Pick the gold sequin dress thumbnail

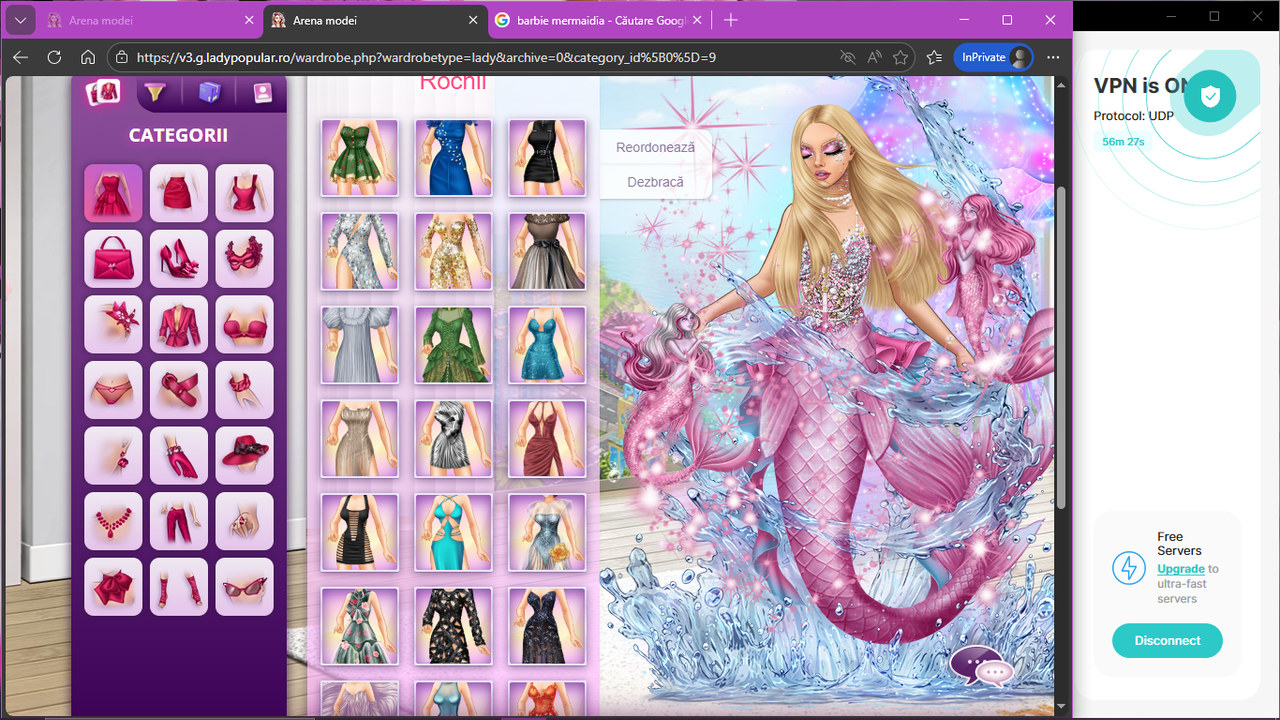pyautogui.click(x=454, y=251)
